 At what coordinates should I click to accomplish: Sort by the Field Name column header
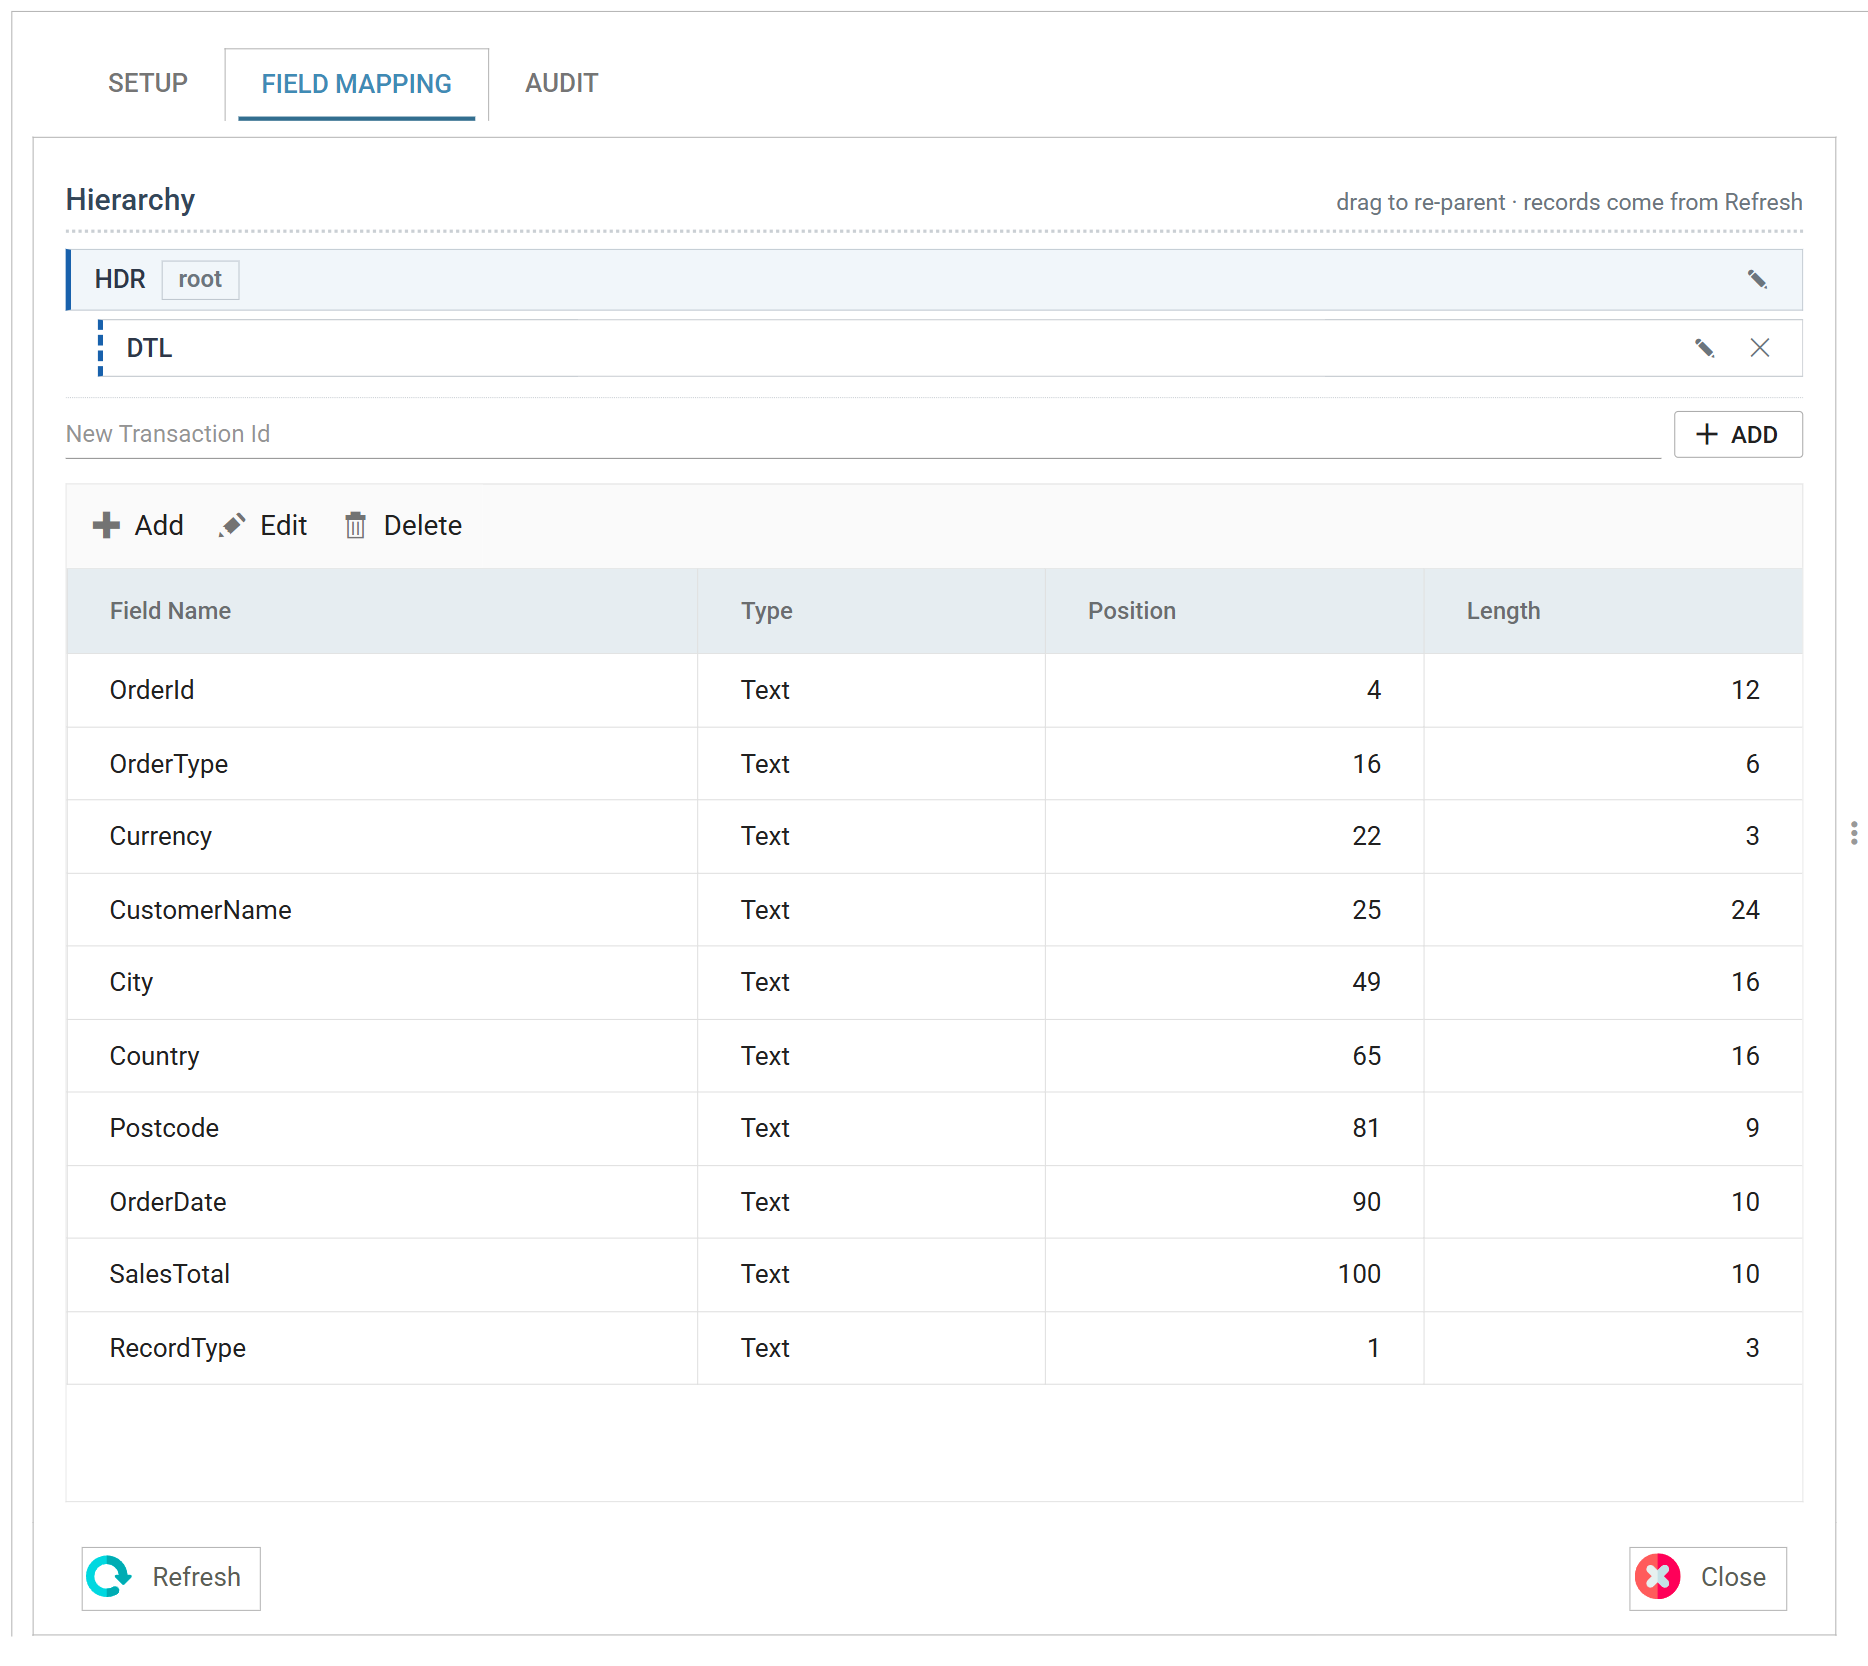[382, 611]
